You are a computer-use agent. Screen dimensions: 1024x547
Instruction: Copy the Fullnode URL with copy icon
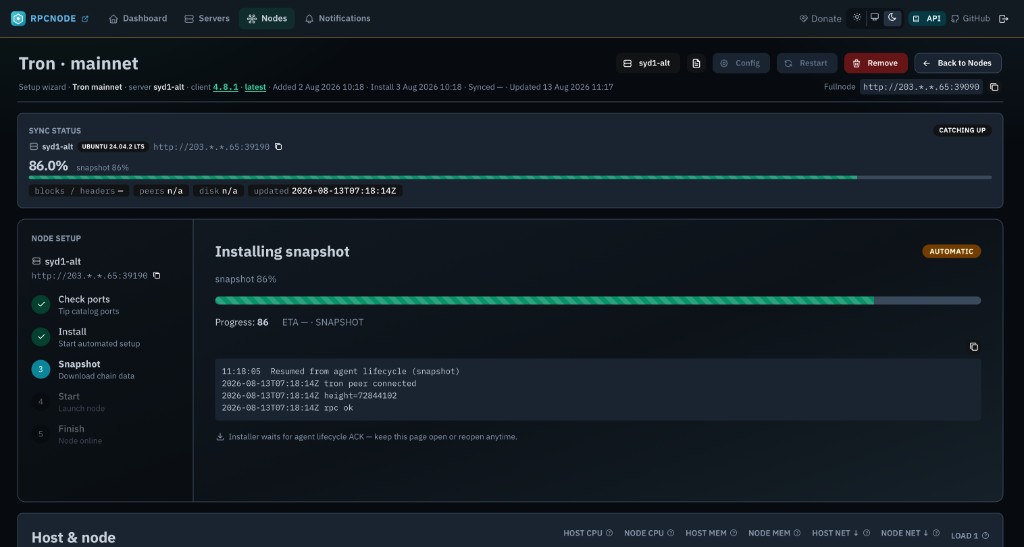994,87
